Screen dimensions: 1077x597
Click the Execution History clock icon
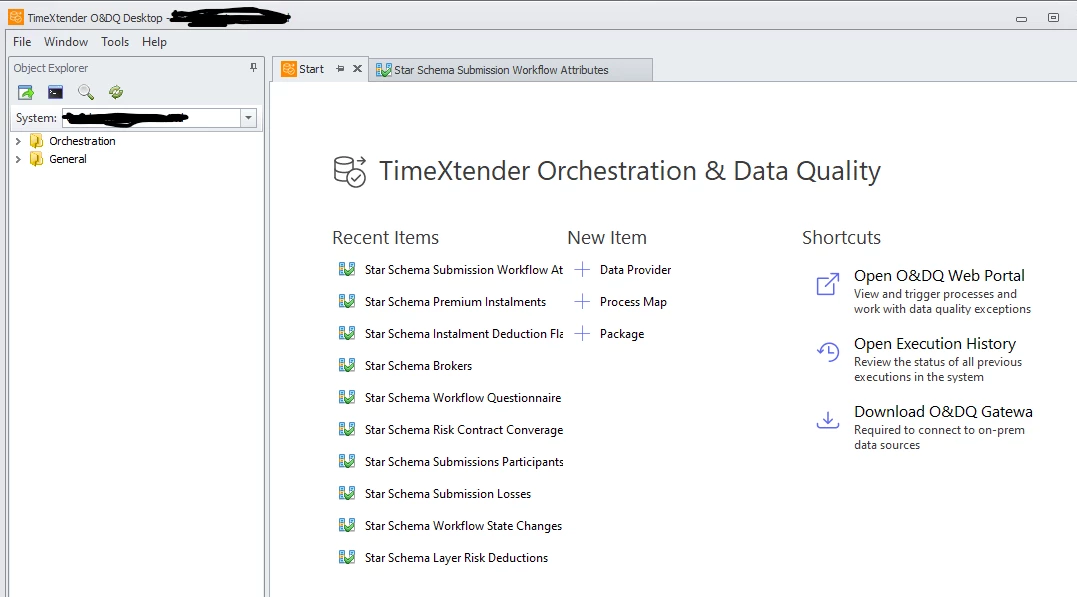coord(828,352)
